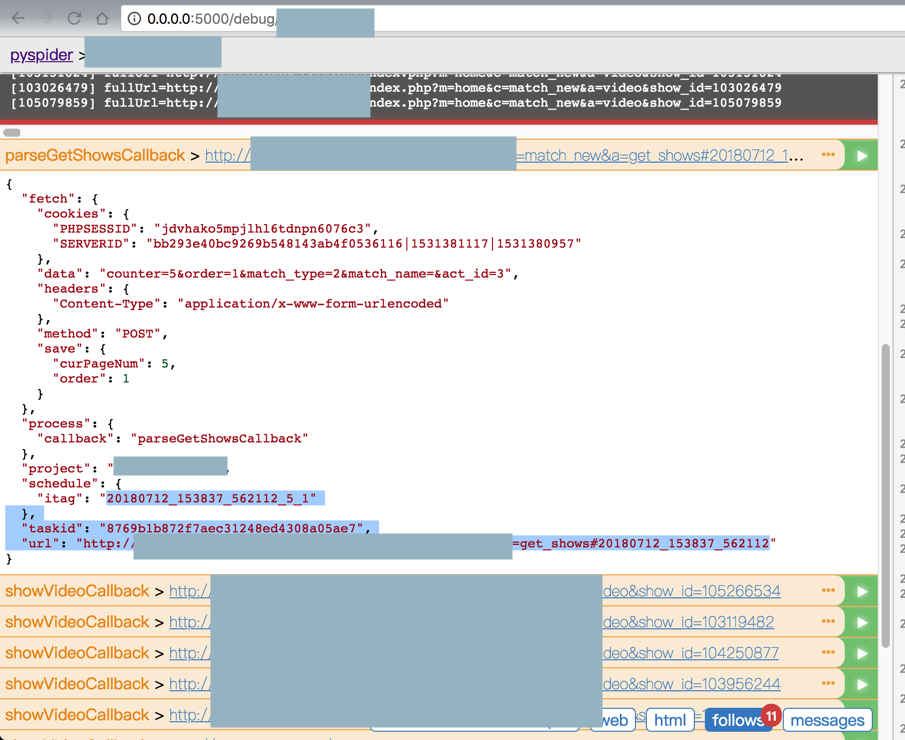Click the address bar URL field
Screen dimensions: 905x740
[513, 18]
